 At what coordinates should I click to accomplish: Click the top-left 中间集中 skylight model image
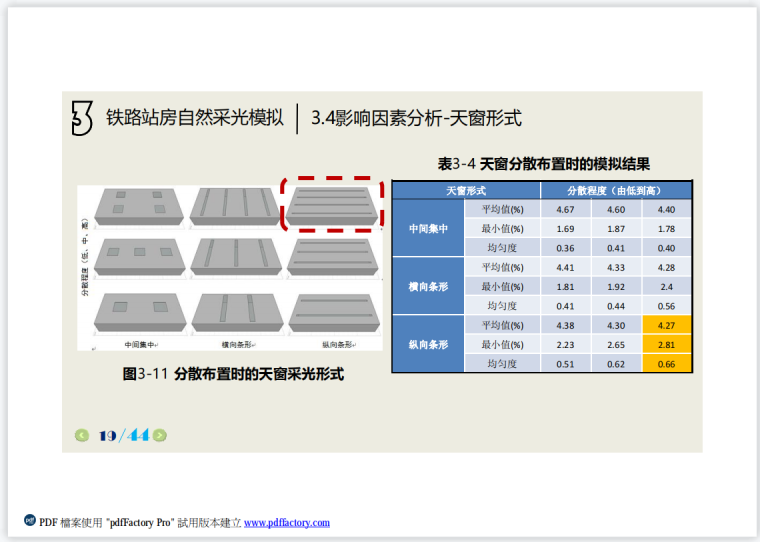click(138, 207)
